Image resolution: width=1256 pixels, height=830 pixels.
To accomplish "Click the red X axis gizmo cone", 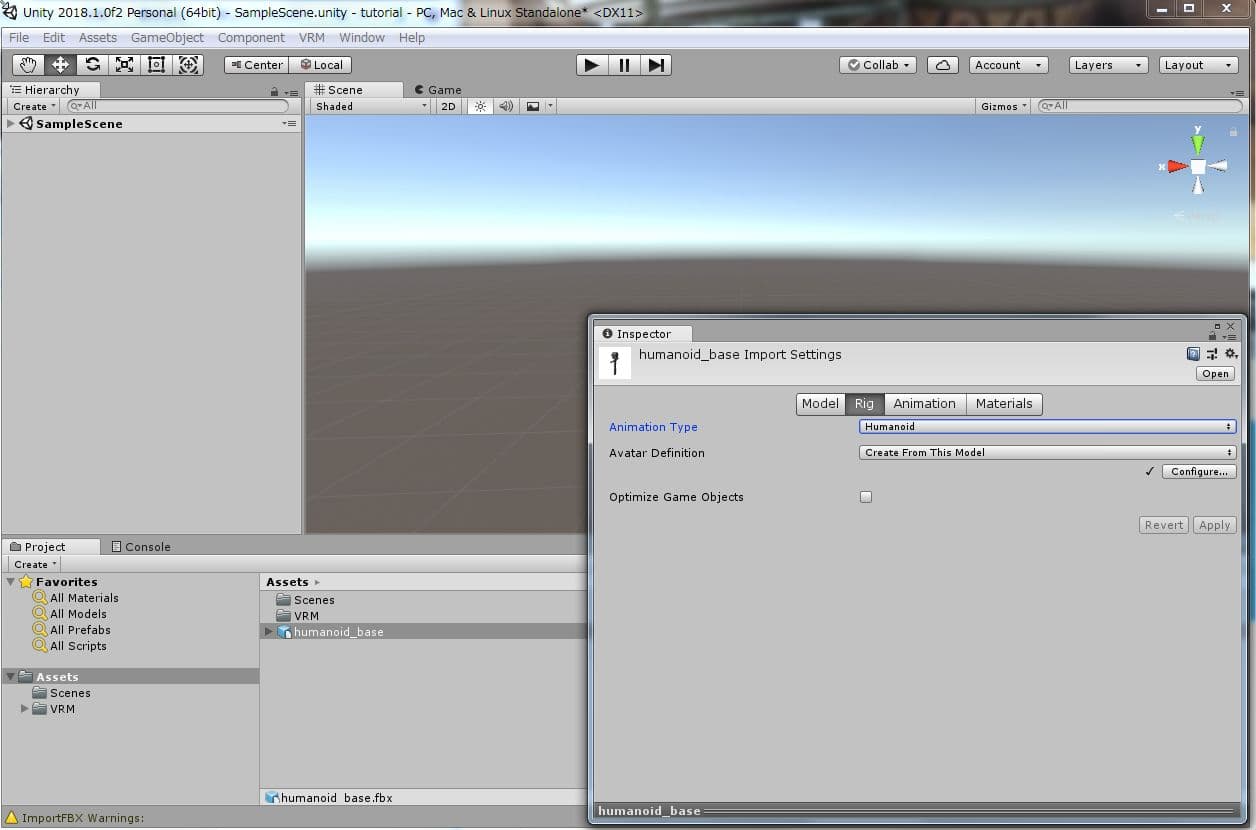I will click(1177, 167).
